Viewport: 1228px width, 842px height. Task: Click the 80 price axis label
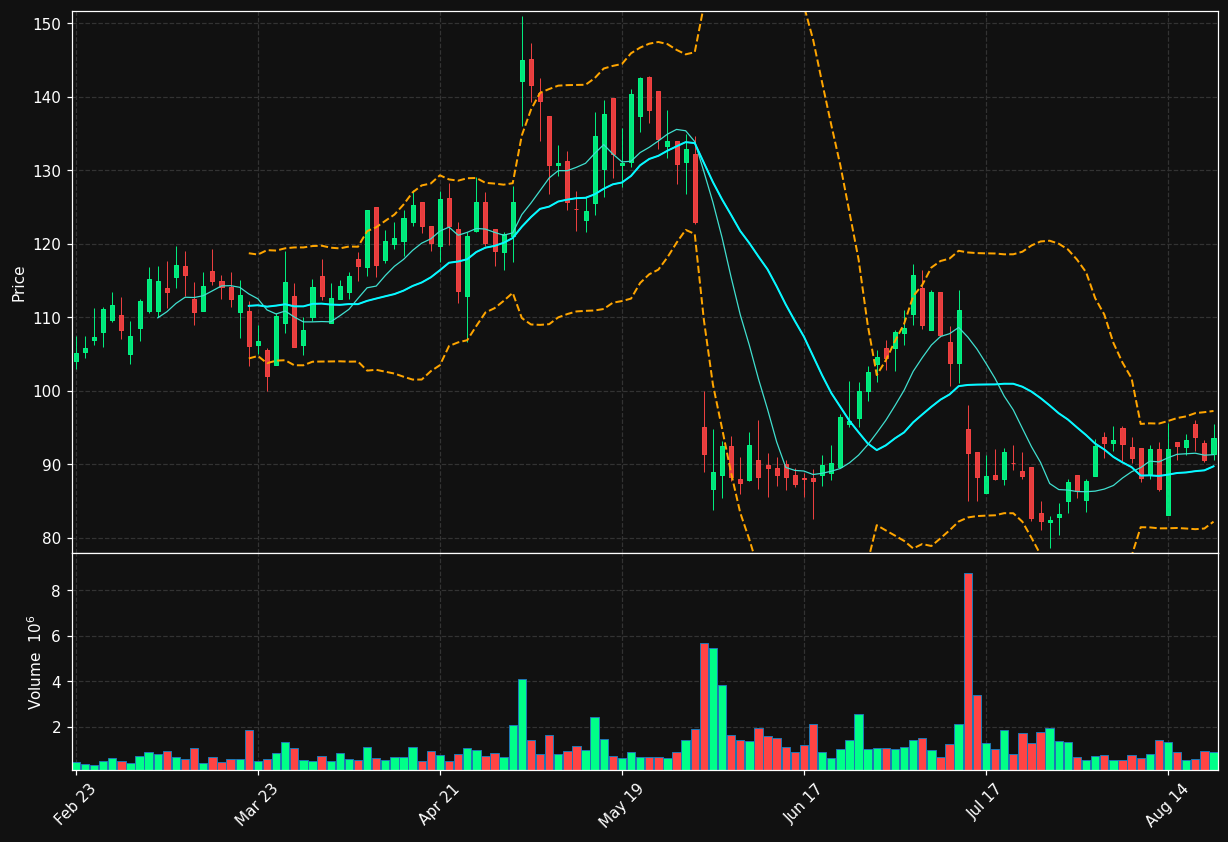52,539
